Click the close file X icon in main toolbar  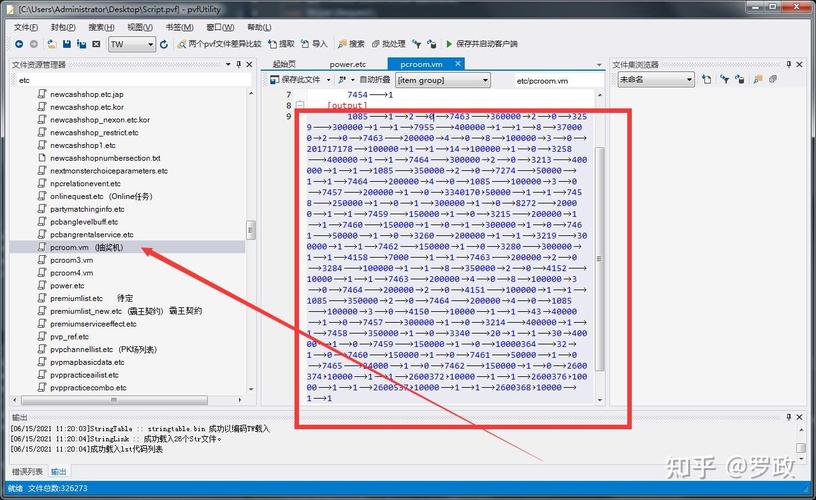point(96,44)
